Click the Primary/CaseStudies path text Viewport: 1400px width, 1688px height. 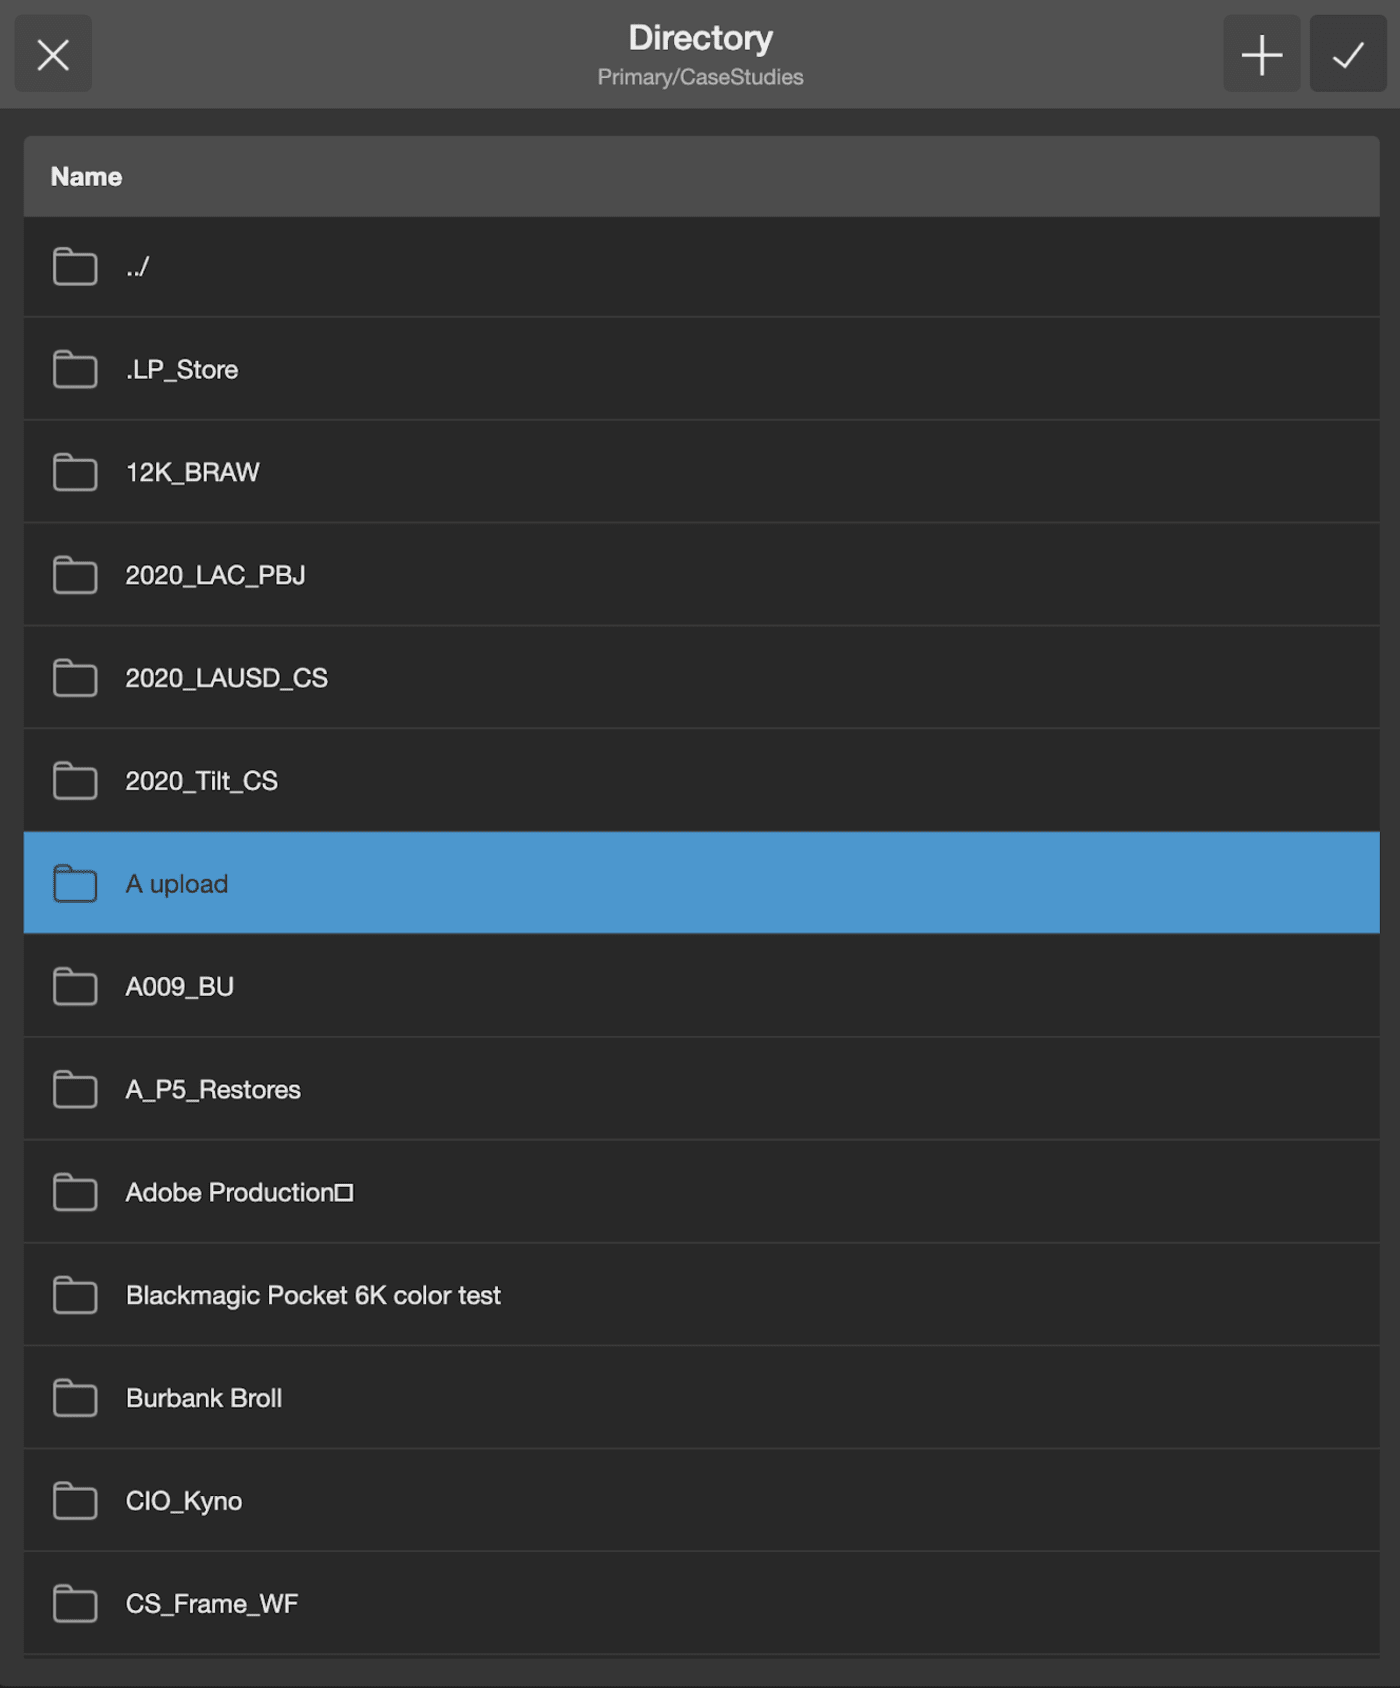(700, 78)
